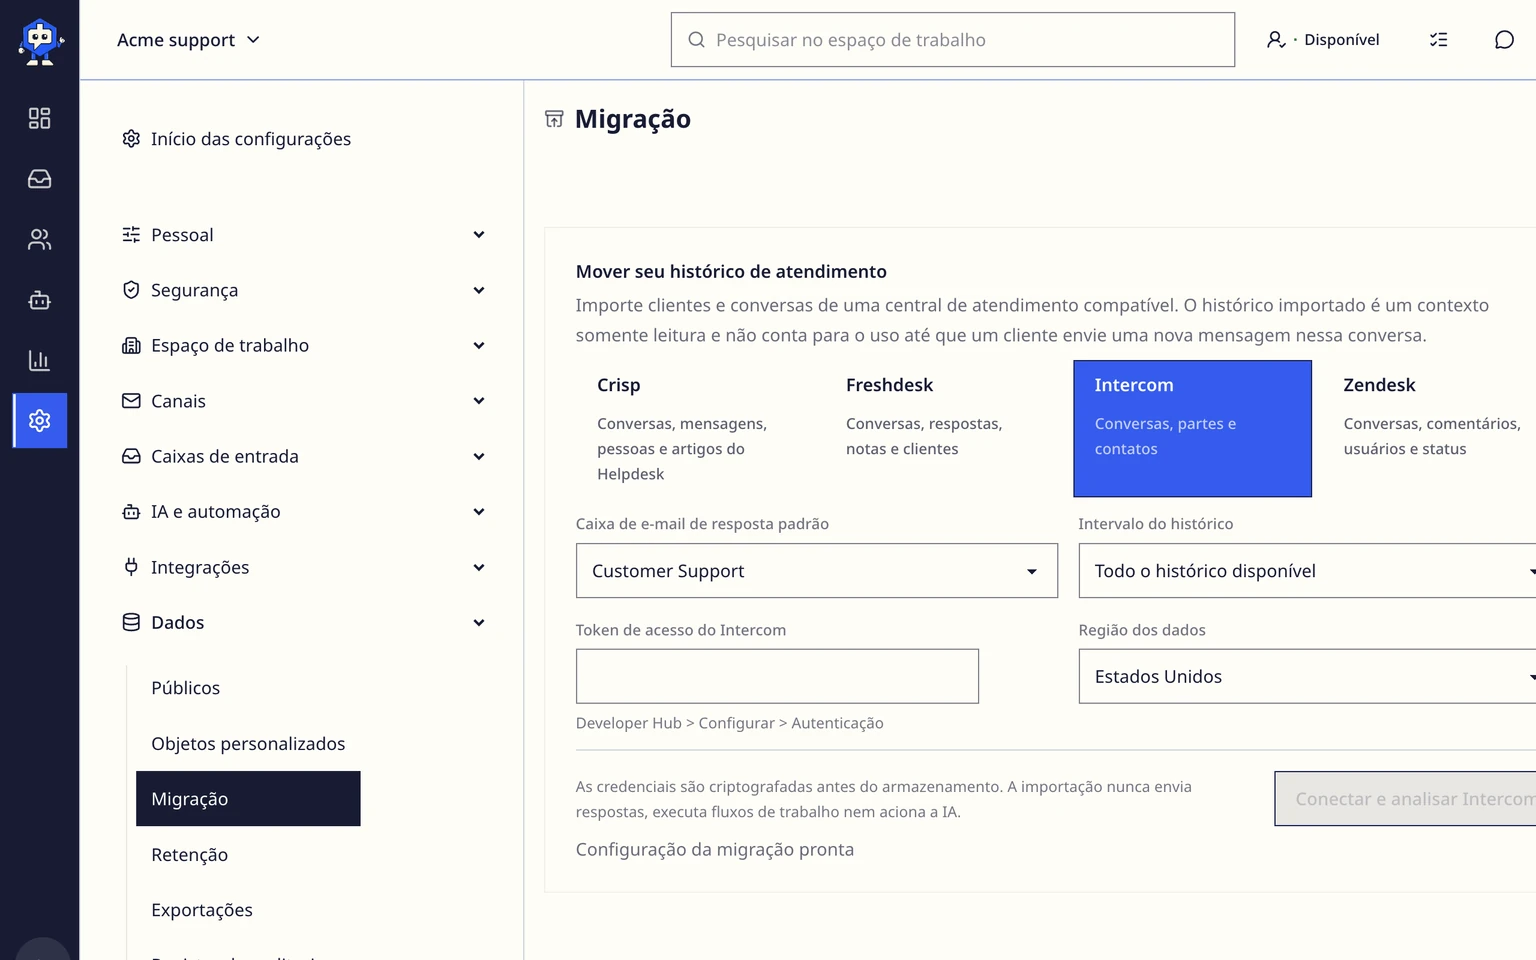The height and width of the screenshot is (960, 1536).
Task: Select the Zendesk migration source card
Action: pos(1430,429)
